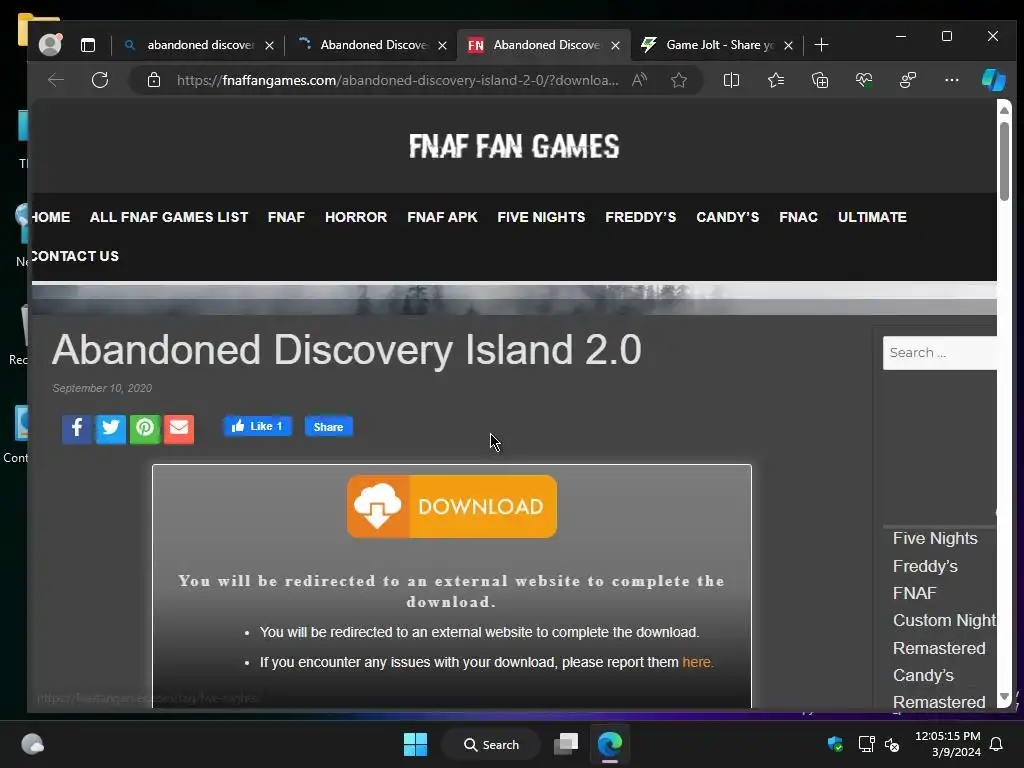The height and width of the screenshot is (768, 1024).
Task: Open the browser extensions/share profile icon
Action: point(908,80)
